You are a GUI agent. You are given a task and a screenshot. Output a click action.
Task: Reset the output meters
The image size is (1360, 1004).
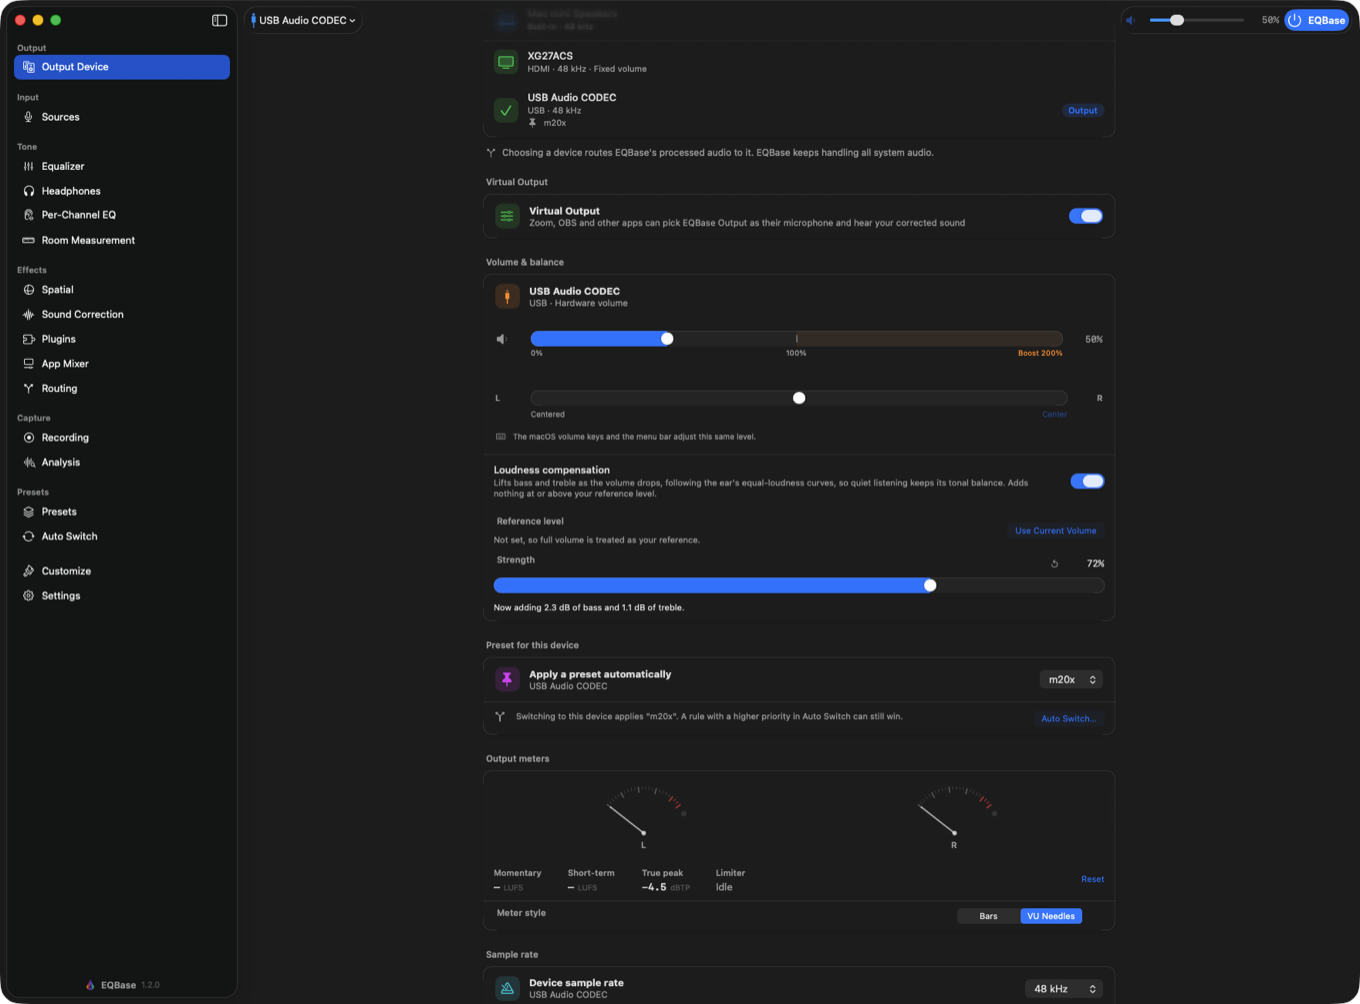click(x=1092, y=880)
